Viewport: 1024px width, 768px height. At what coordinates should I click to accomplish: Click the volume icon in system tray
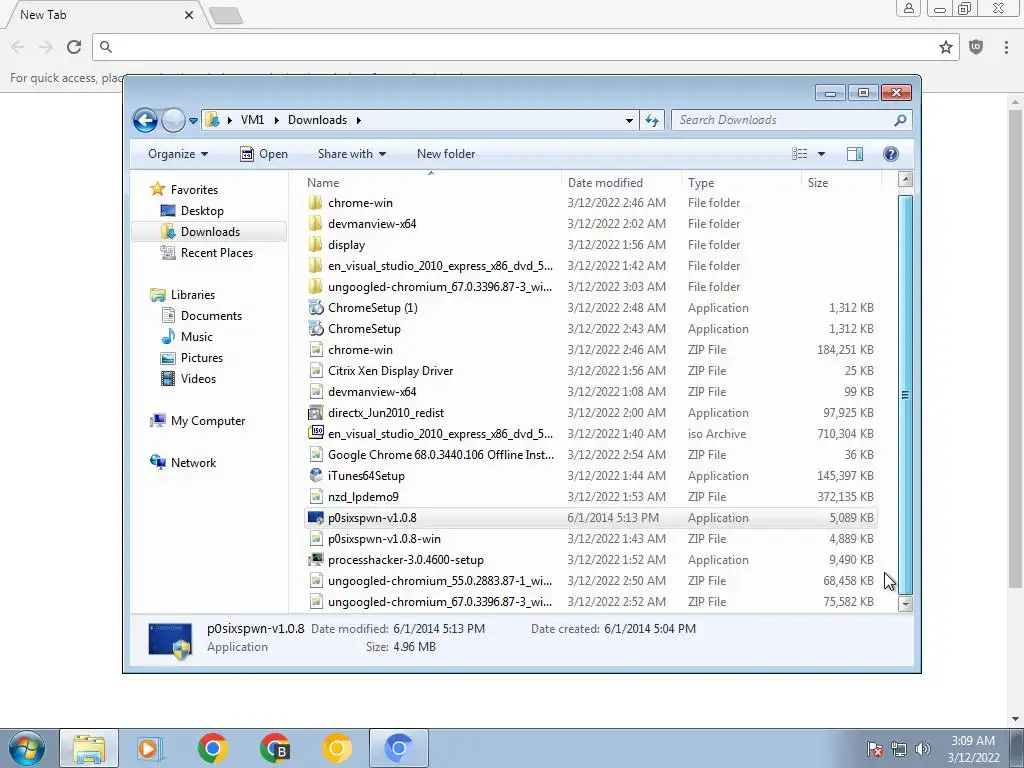coord(922,749)
